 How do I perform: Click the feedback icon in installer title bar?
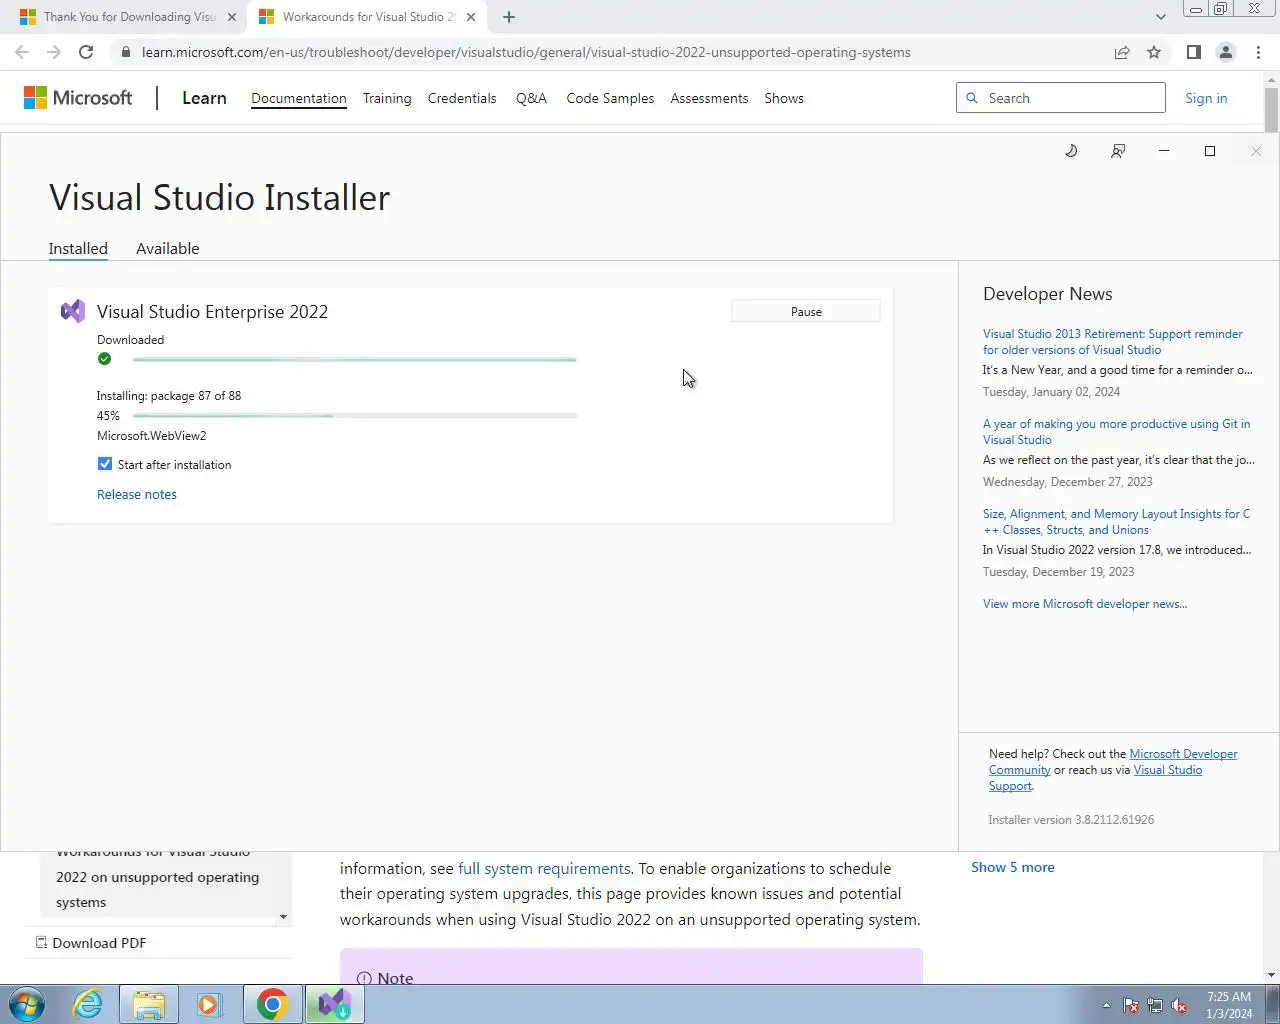coord(1118,151)
